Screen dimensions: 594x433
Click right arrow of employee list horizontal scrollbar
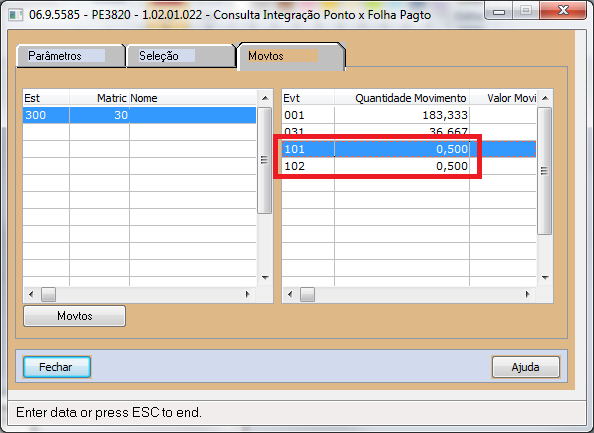click(248, 294)
